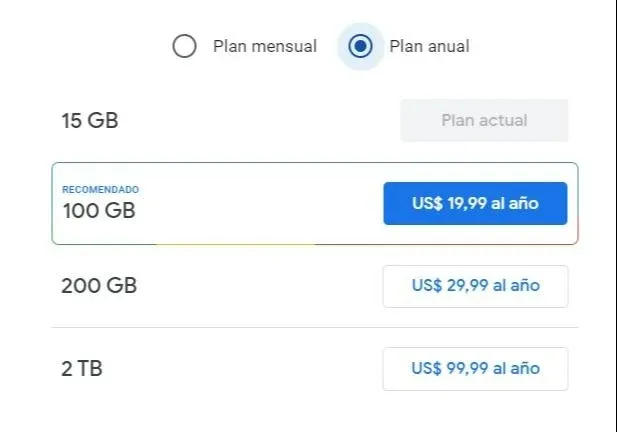The image size is (617, 432).
Task: Buy 100 GB for US$ 19,99 al año
Action: pyautogui.click(x=475, y=203)
